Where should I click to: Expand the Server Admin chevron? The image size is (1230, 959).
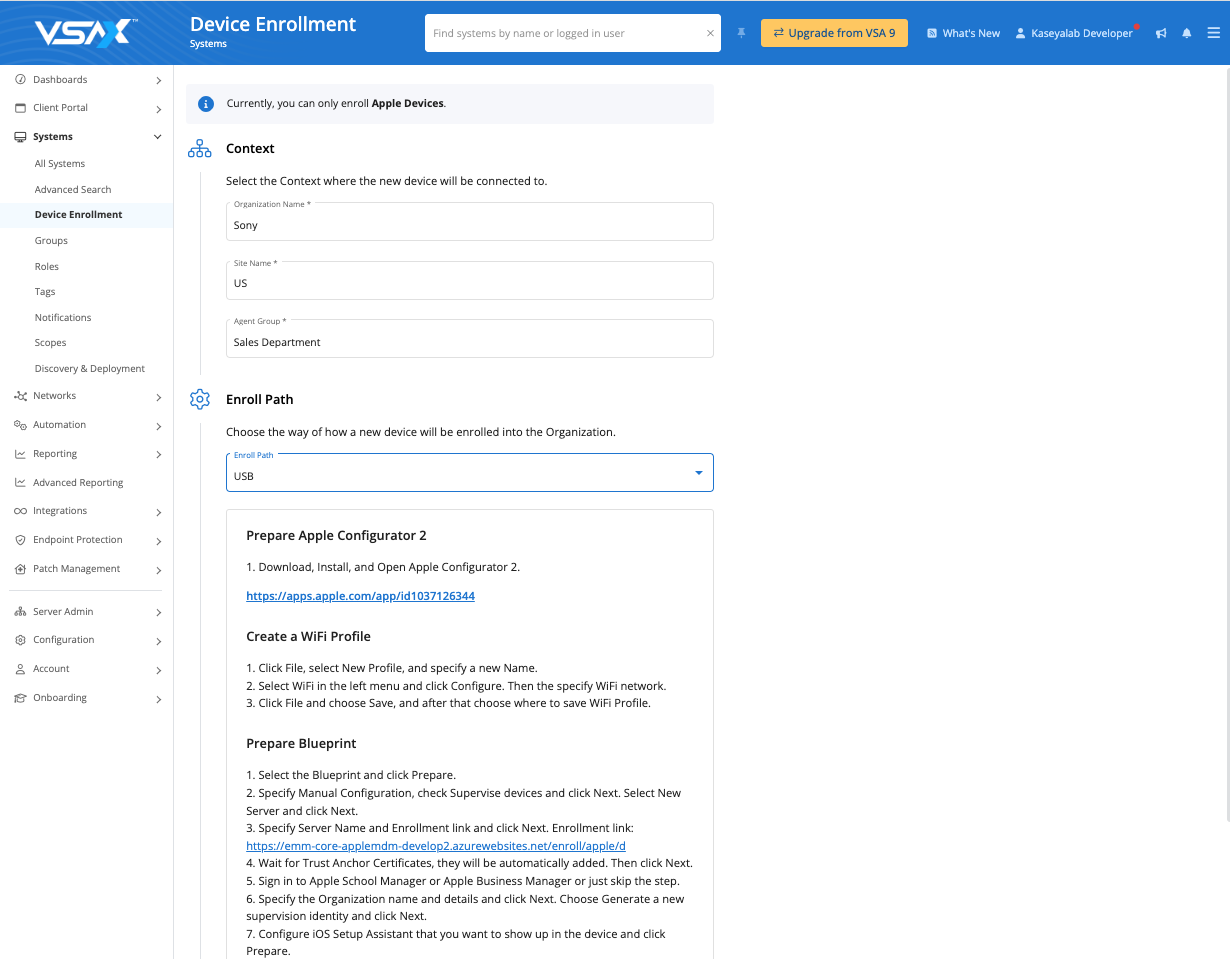point(158,612)
